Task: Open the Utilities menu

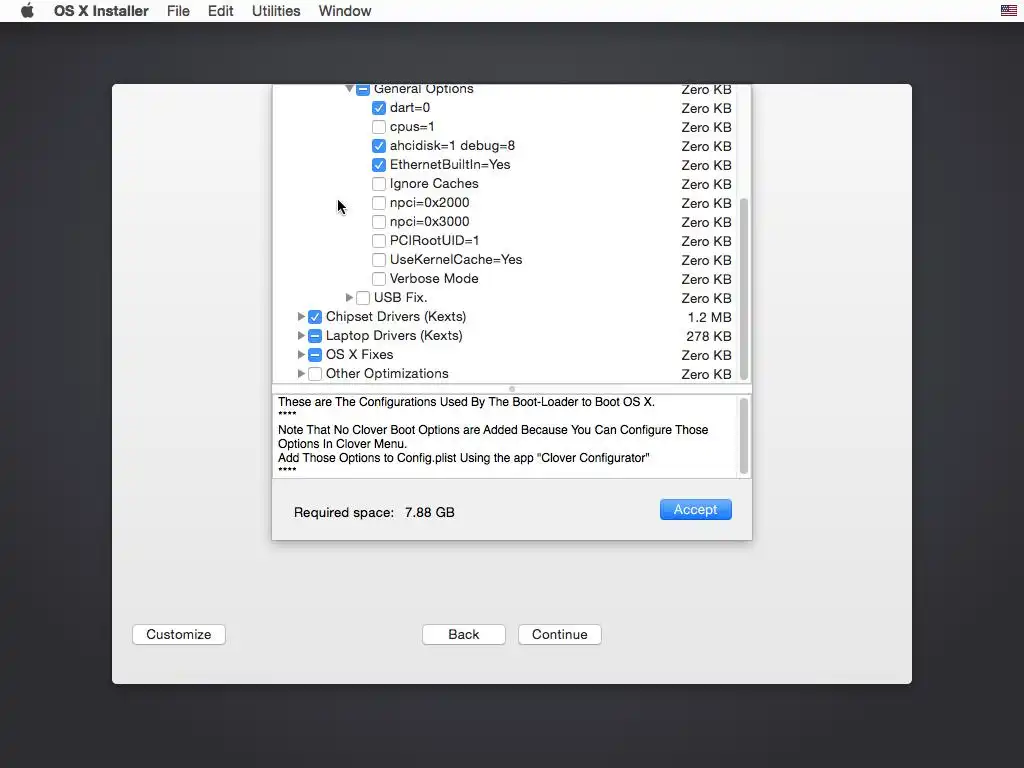Action: 276,11
